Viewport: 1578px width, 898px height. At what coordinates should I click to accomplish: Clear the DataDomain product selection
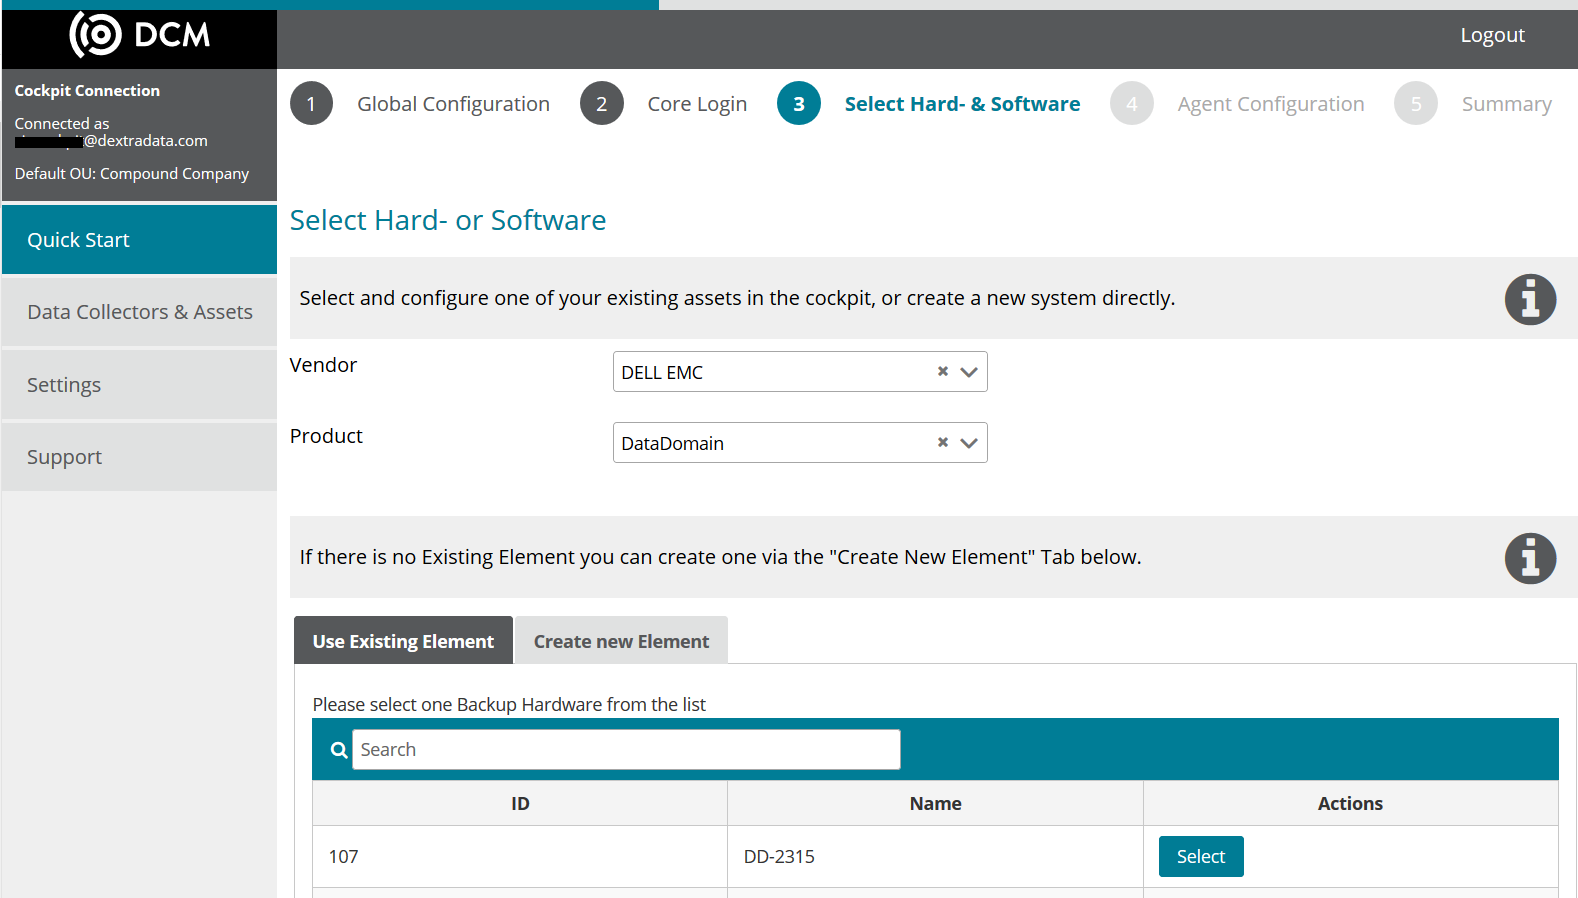point(942,442)
